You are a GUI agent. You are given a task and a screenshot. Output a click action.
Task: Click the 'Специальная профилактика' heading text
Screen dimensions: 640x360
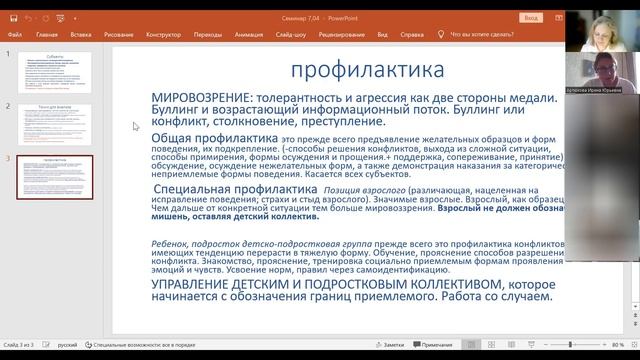pyautogui.click(x=235, y=189)
